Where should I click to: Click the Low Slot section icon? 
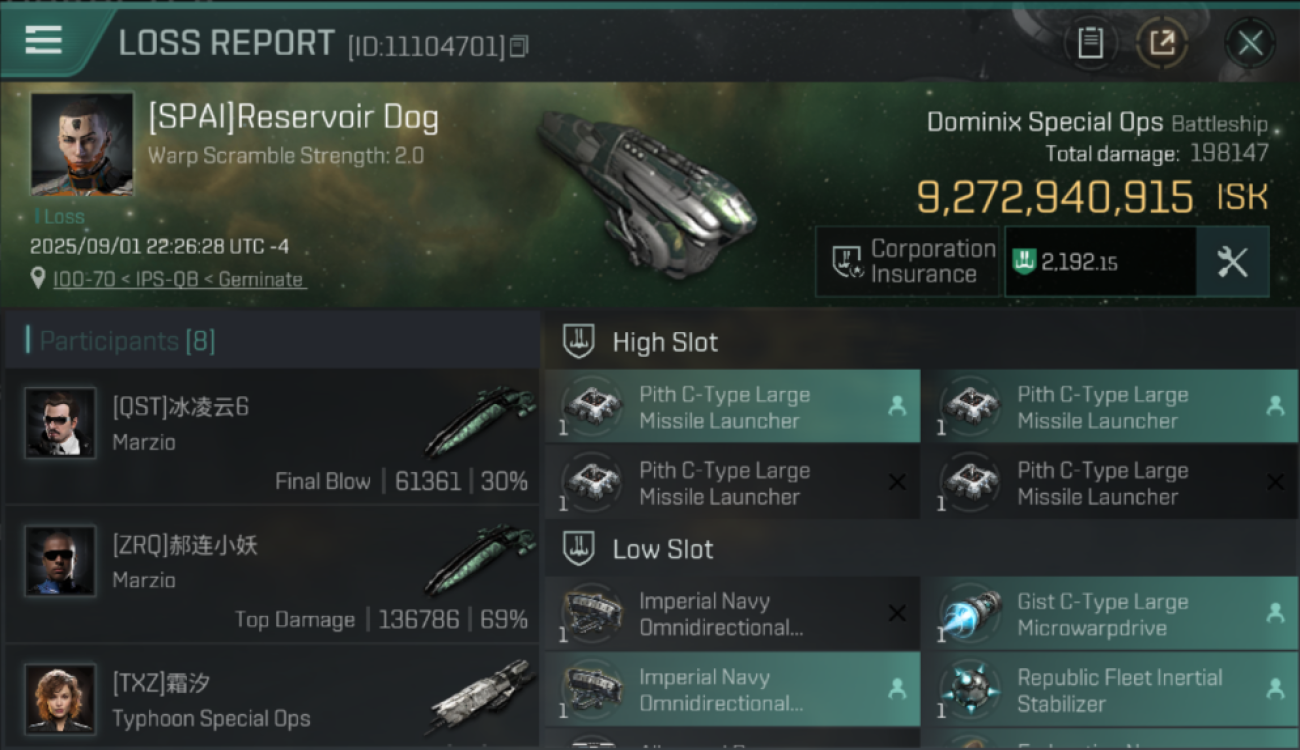click(x=579, y=549)
